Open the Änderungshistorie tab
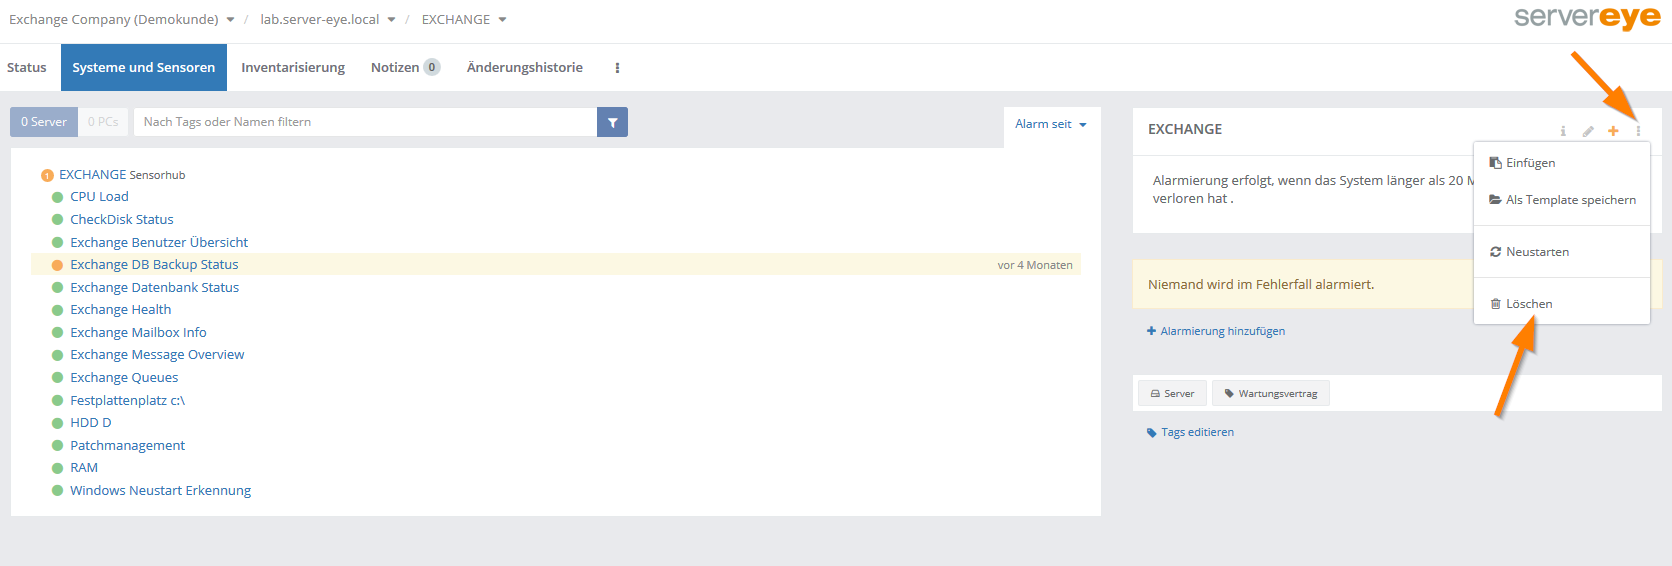The width and height of the screenshot is (1672, 566). pos(525,68)
